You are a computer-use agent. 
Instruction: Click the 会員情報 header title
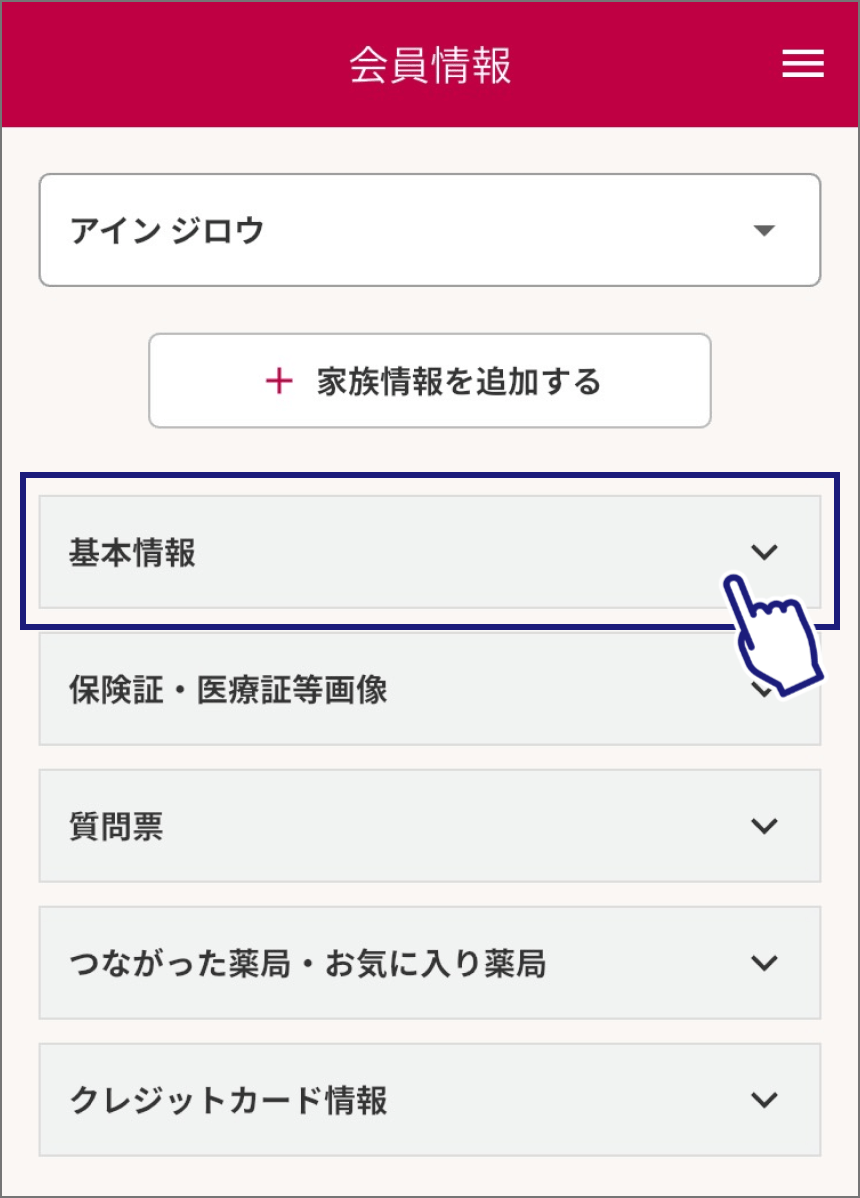[430, 66]
